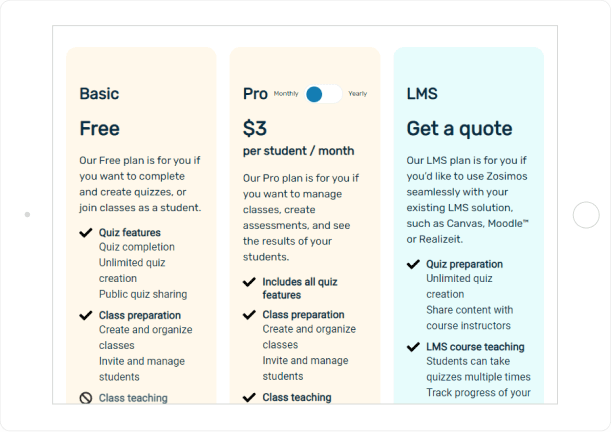Screen dimensions: 611x432
Task: Click the Free price in Basic plan
Action: tap(100, 129)
